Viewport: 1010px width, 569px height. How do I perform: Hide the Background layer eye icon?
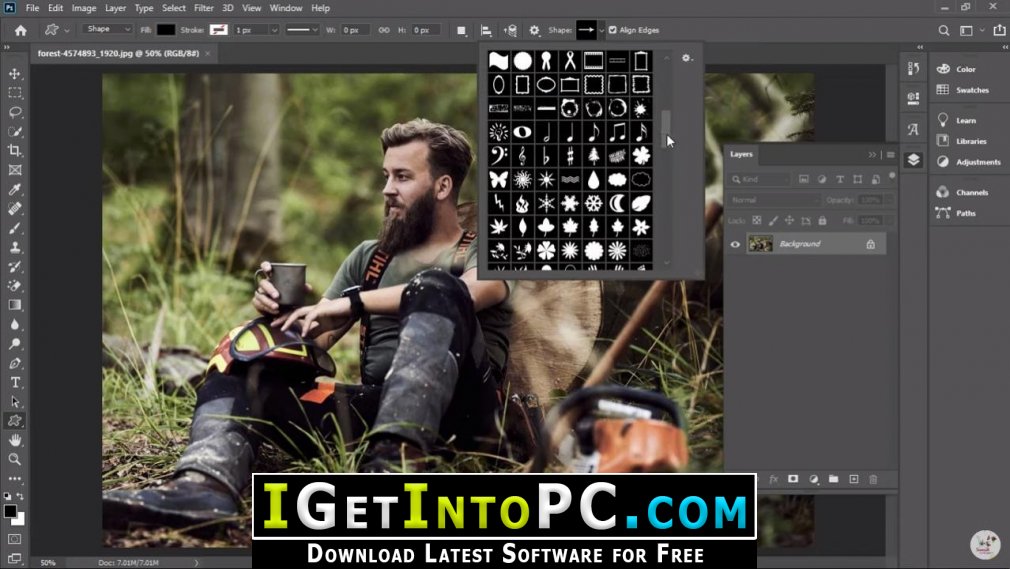coord(735,244)
